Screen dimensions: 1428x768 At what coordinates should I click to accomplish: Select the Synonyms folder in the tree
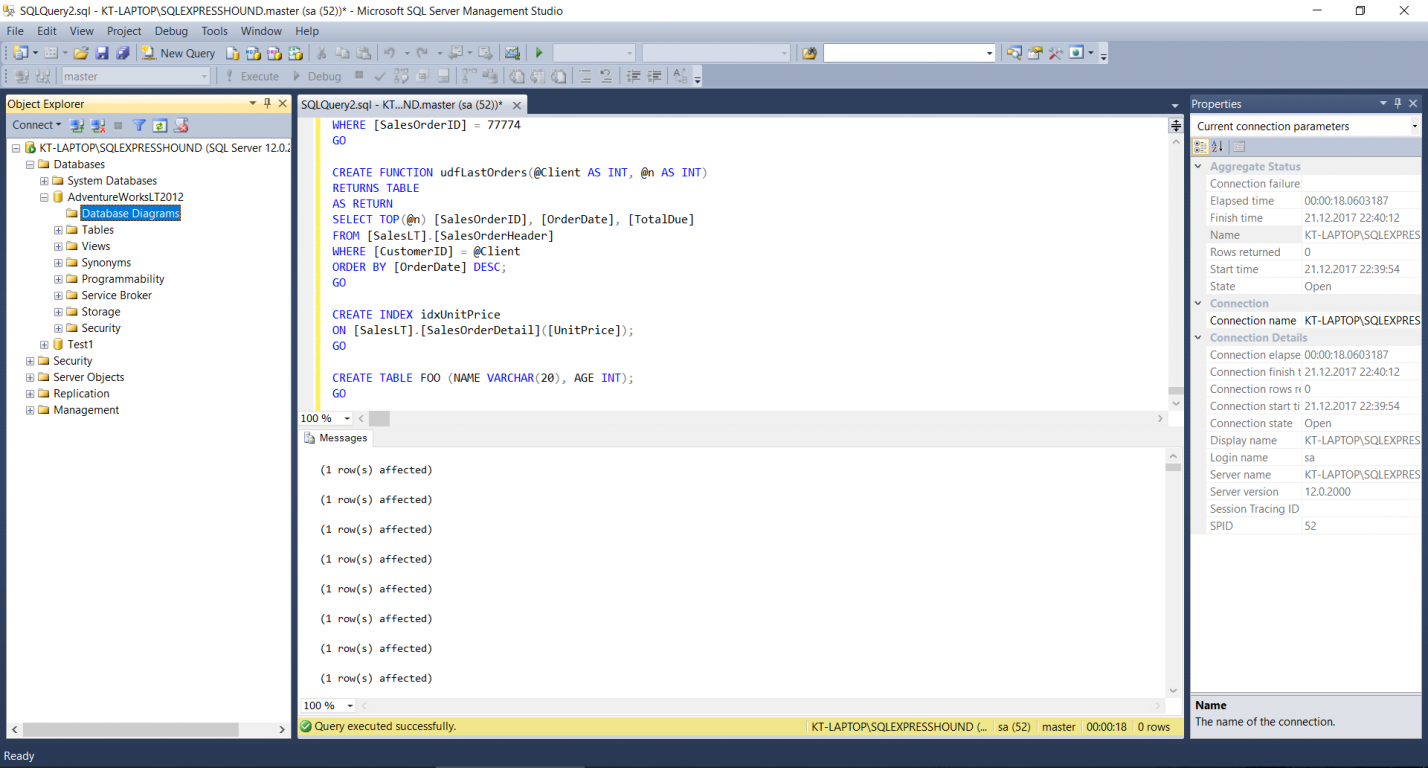(x=106, y=262)
